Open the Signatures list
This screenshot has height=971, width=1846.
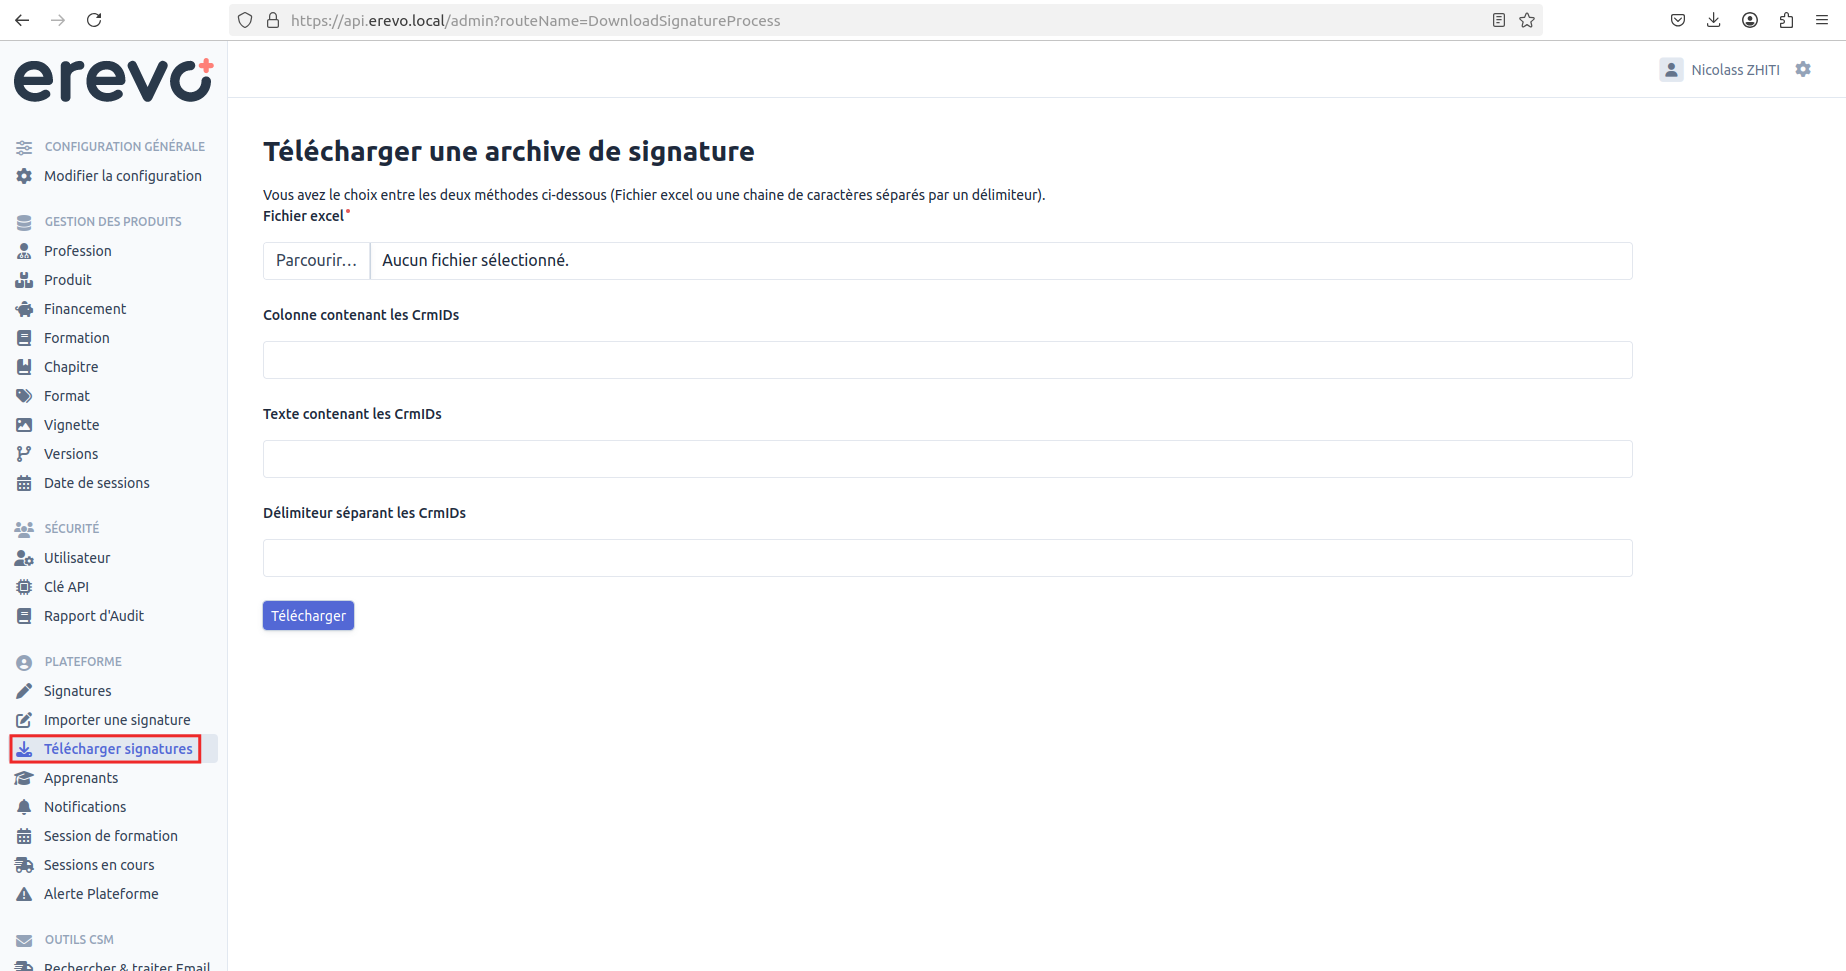coord(78,691)
